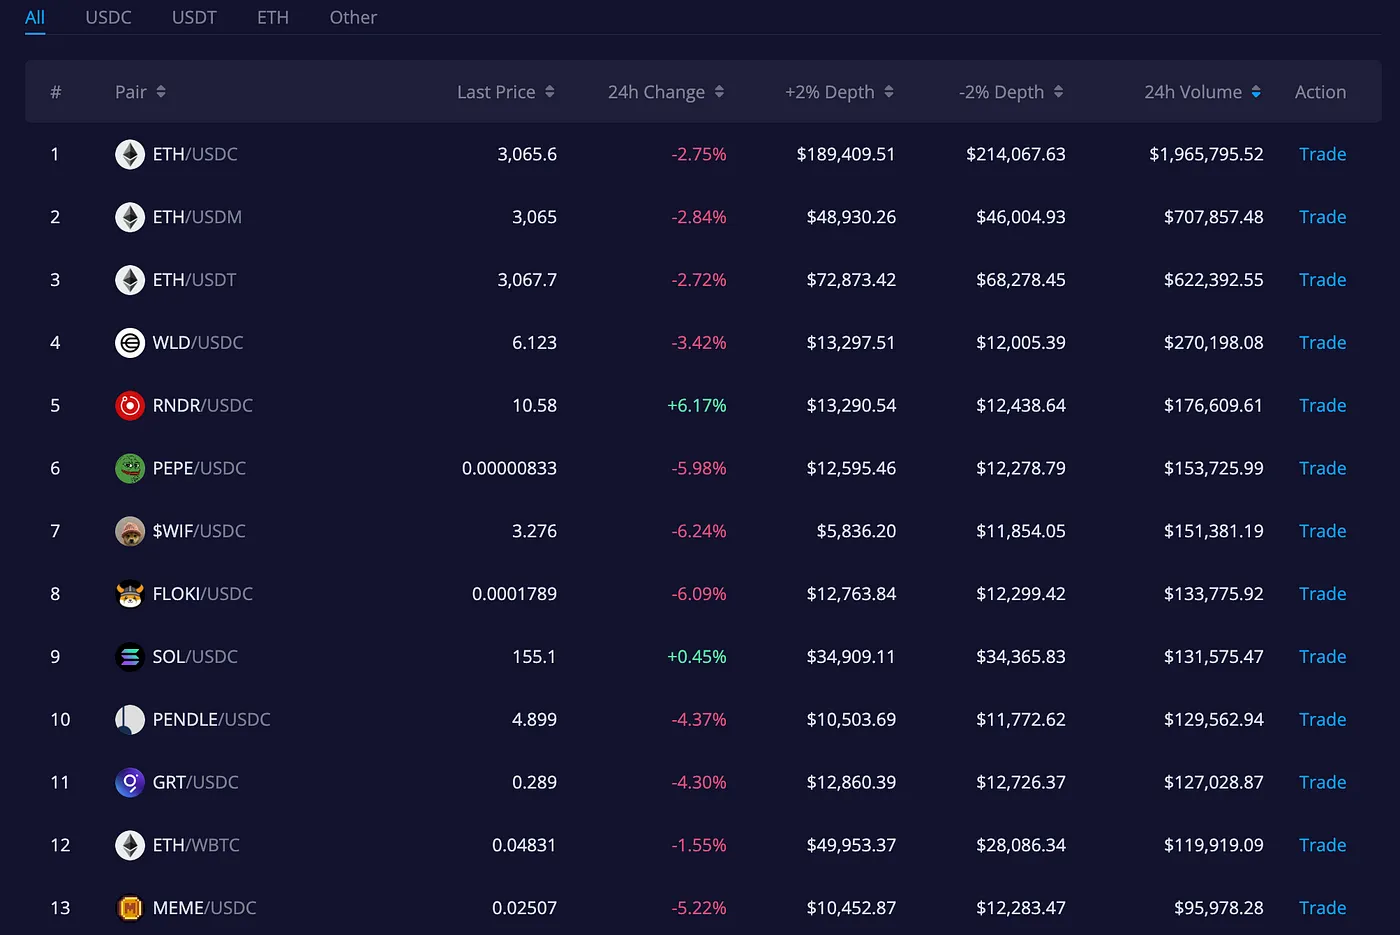Screen dimensions: 1400x935
Task: Click the -6.24% change value
Action: pyautogui.click(x=699, y=531)
